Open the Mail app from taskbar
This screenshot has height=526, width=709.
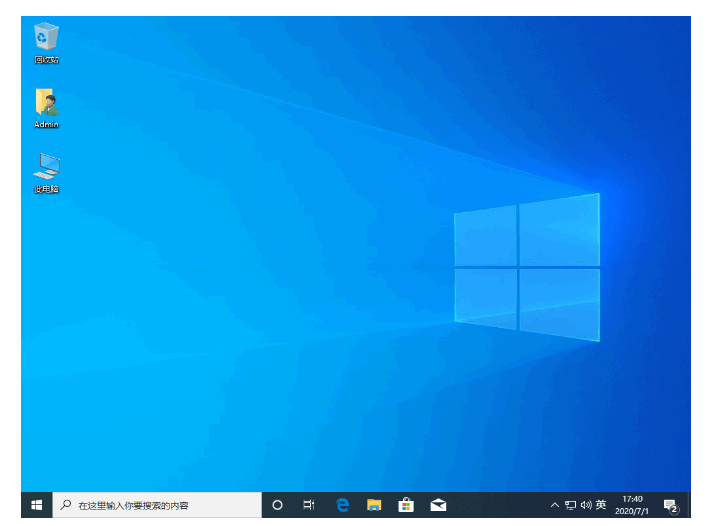[x=438, y=505]
